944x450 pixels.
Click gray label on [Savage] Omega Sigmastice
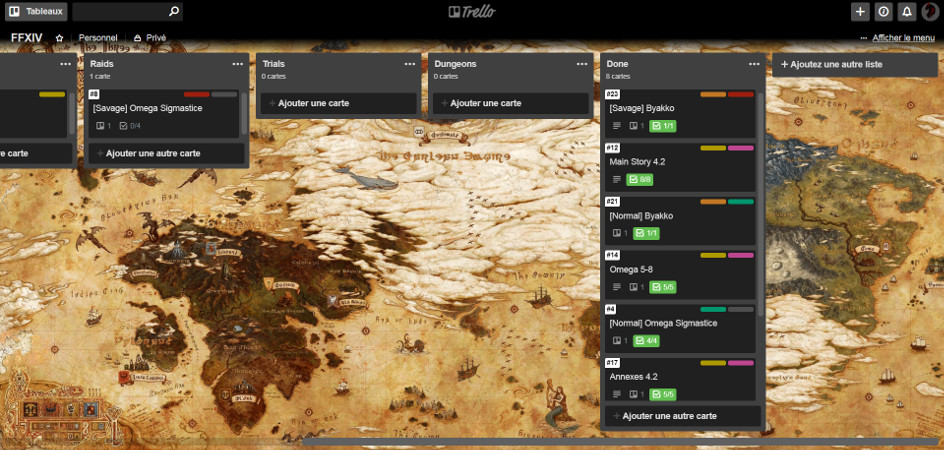pos(225,95)
